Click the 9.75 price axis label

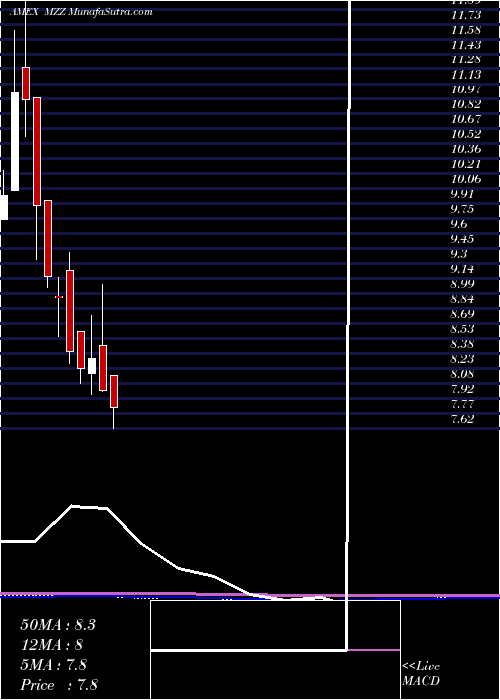[x=462, y=209]
